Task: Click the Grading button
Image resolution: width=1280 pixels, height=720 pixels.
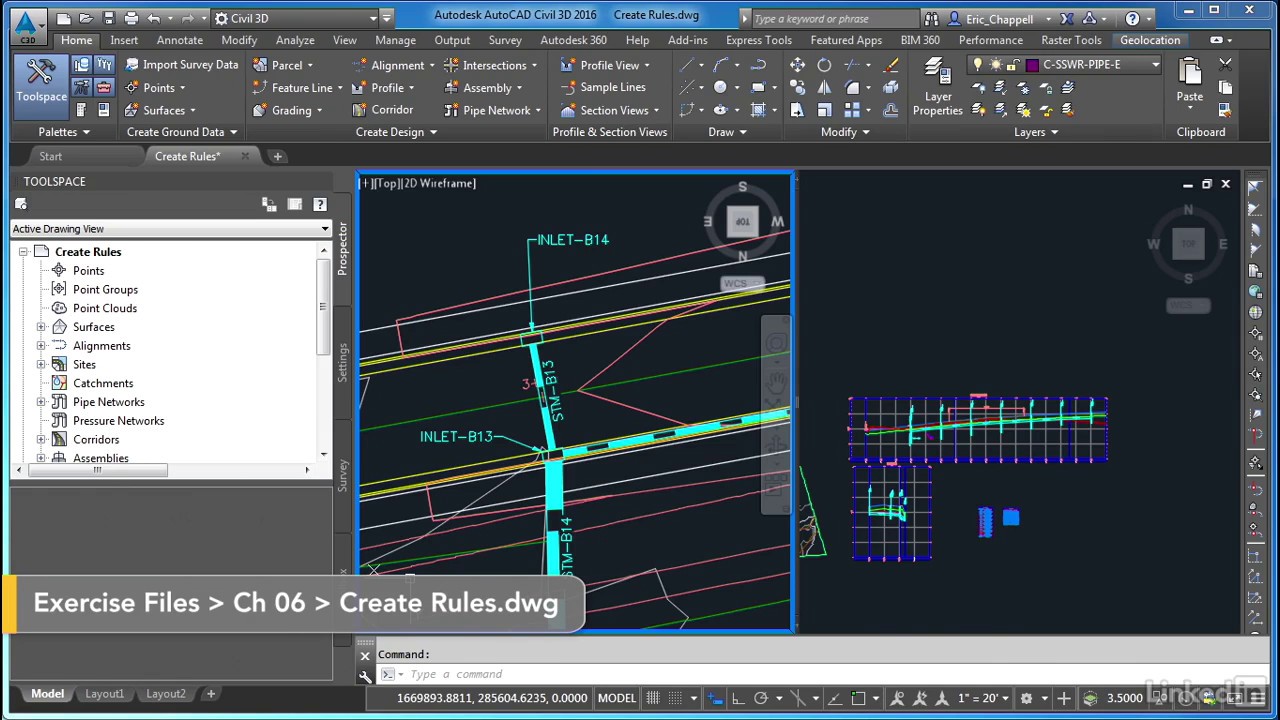Action: point(288,110)
